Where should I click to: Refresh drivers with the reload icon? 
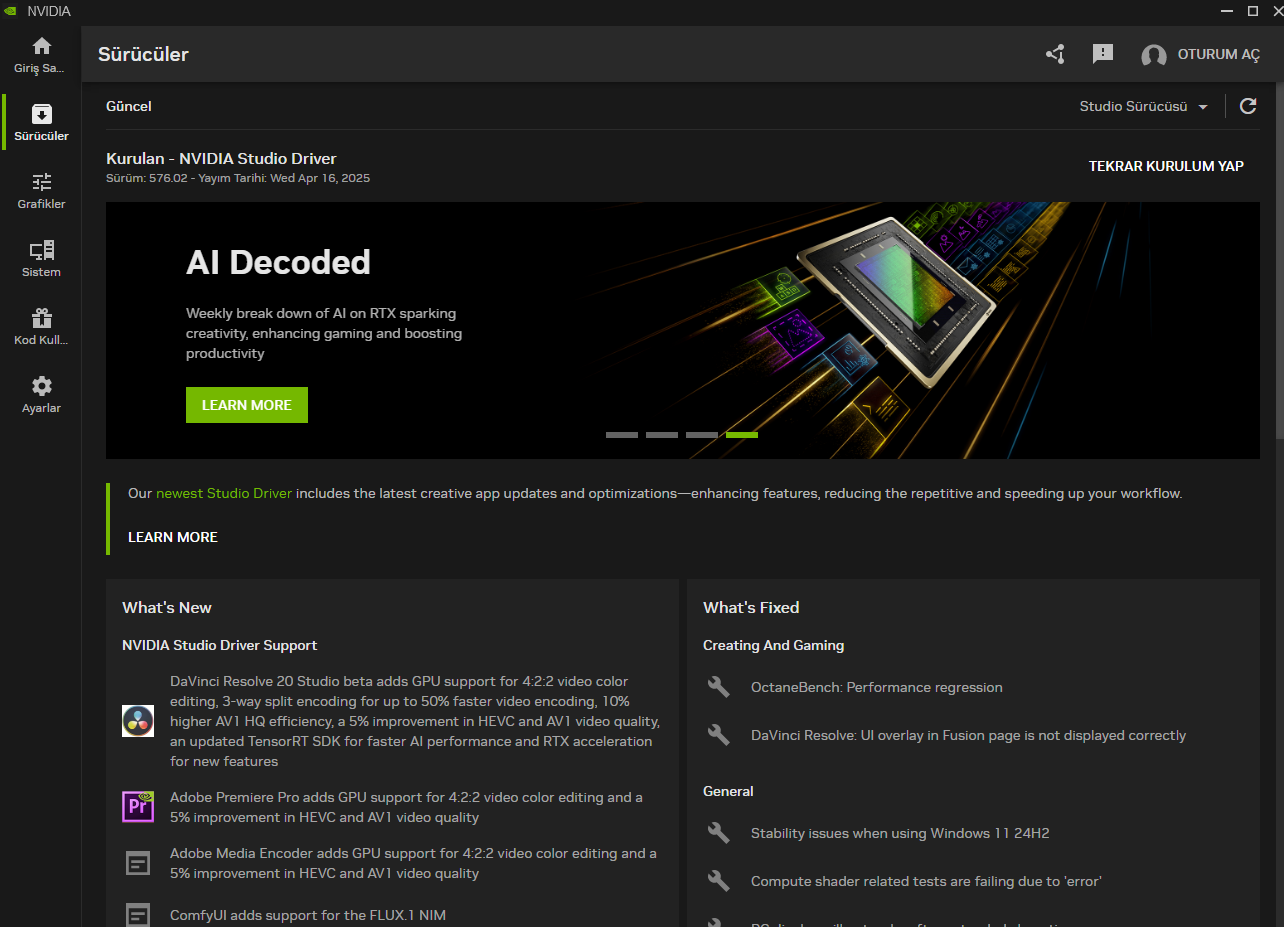(1248, 106)
